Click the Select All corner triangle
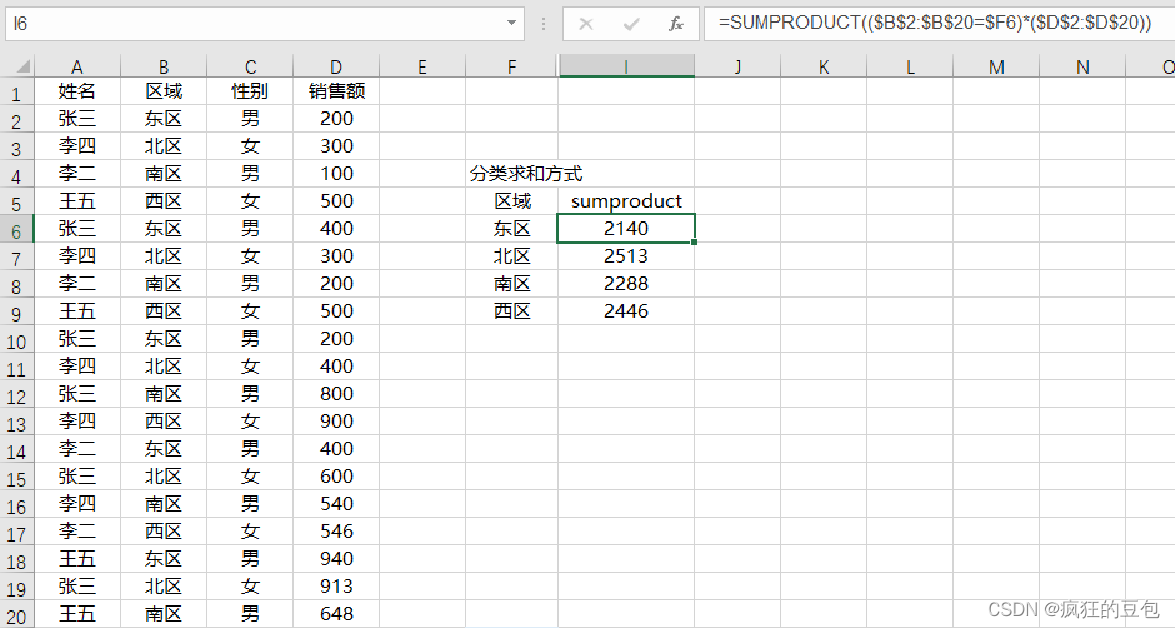 coord(22,67)
